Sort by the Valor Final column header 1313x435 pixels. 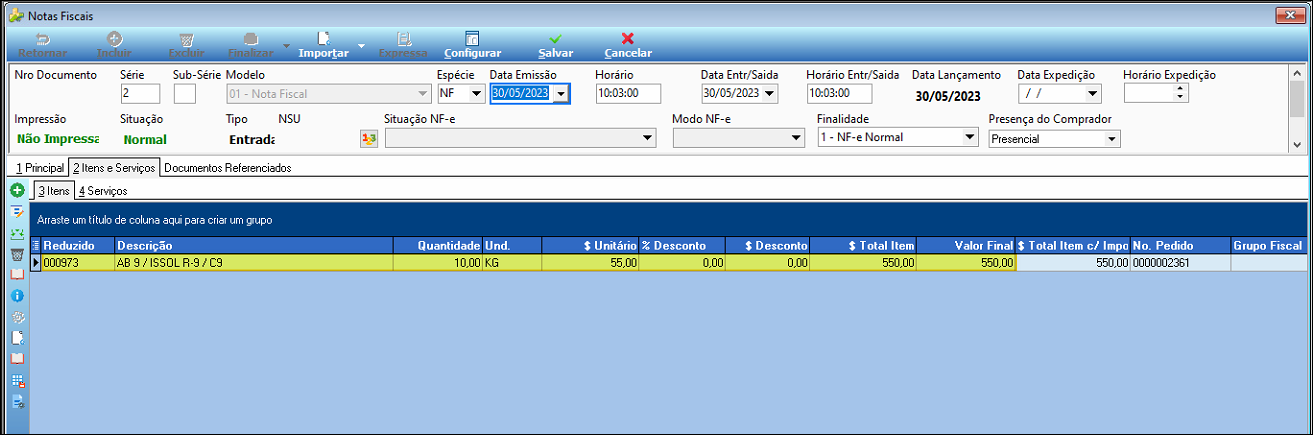(x=966, y=245)
